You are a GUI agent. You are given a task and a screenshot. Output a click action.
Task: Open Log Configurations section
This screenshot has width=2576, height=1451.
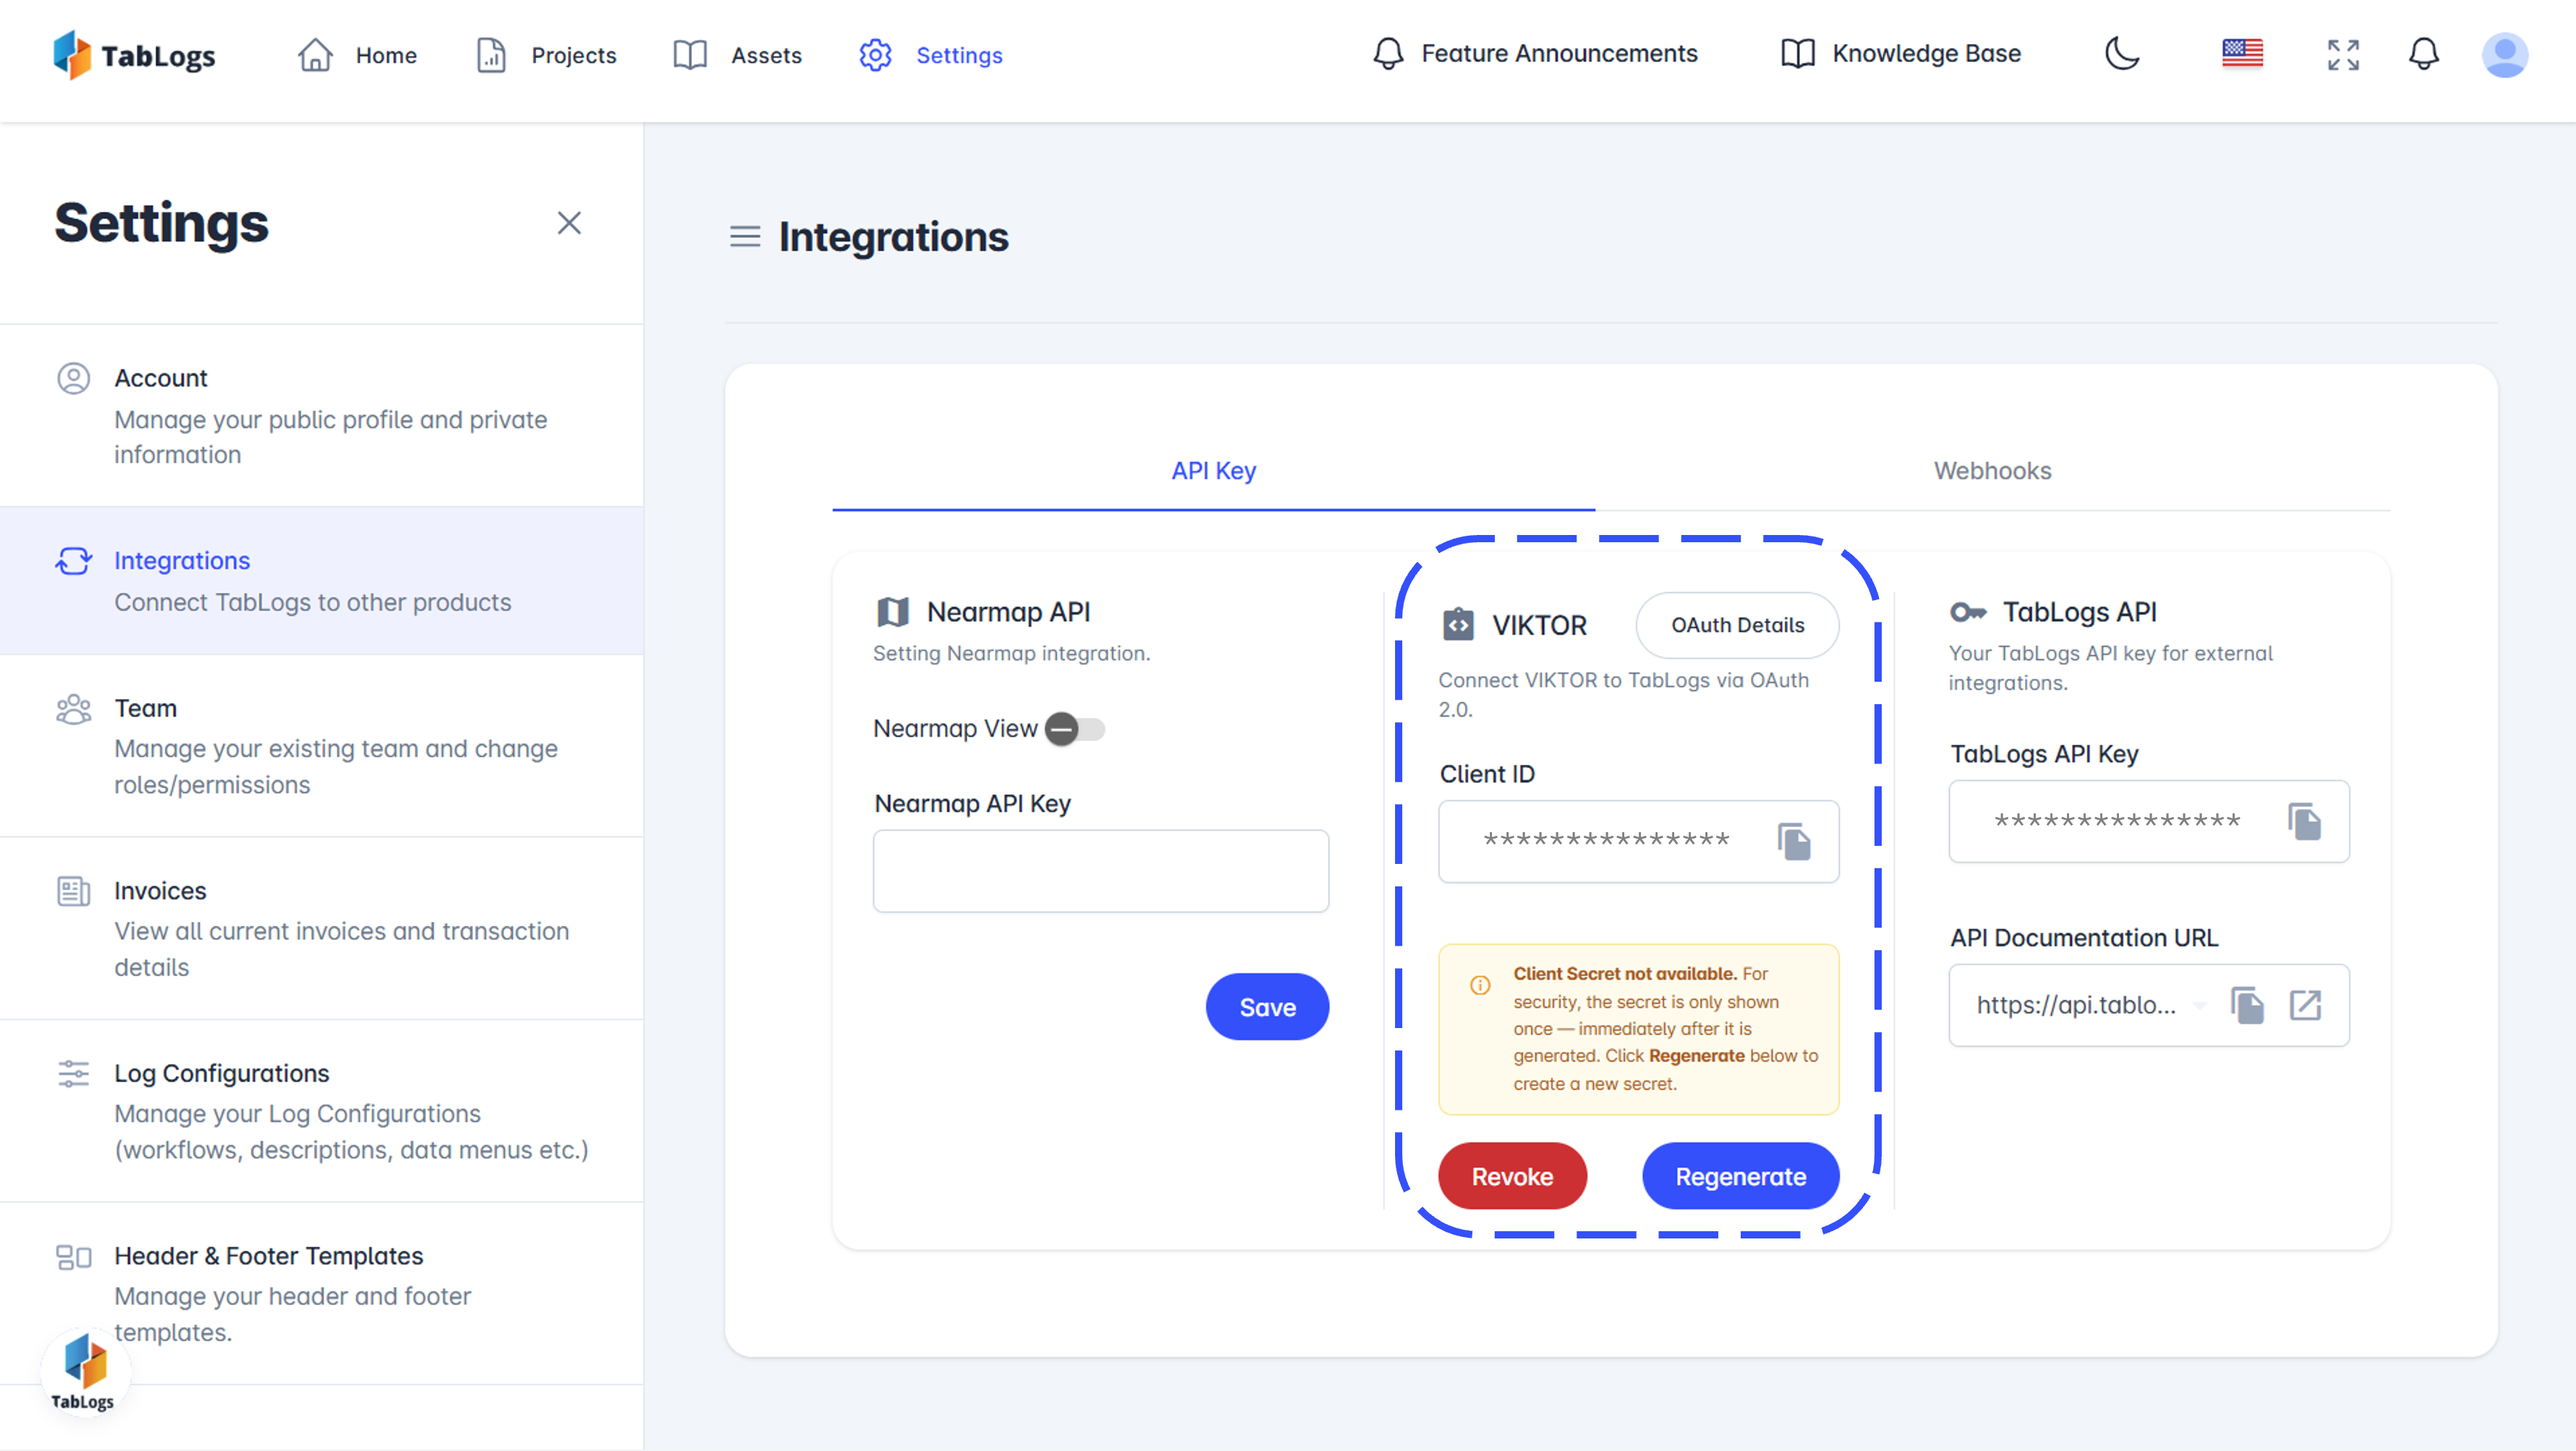(x=321, y=1111)
